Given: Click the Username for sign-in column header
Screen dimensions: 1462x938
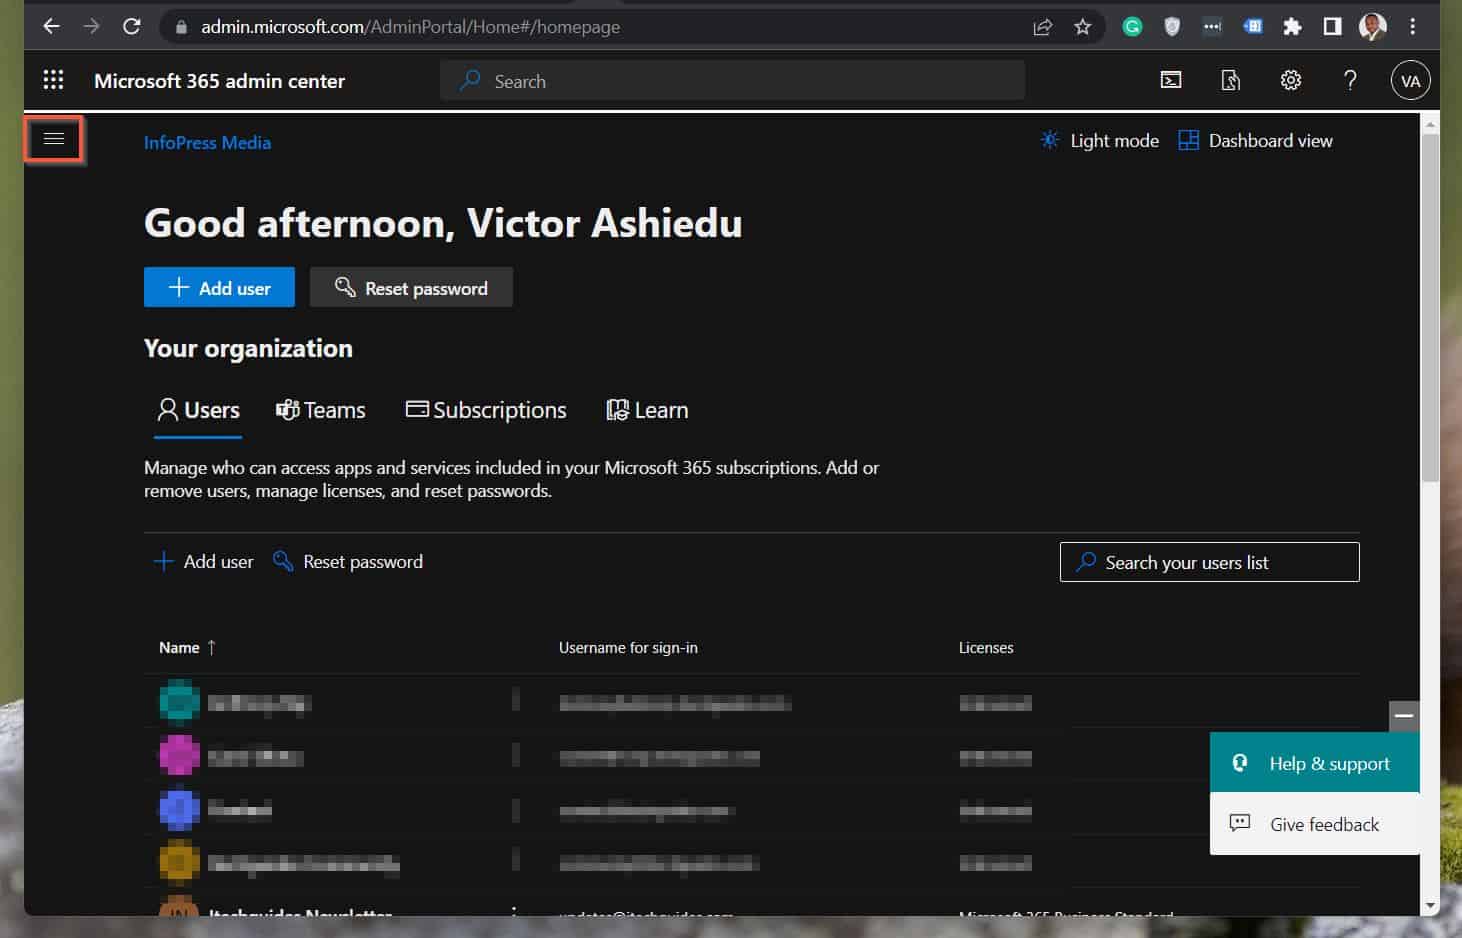Looking at the screenshot, I should click(628, 647).
